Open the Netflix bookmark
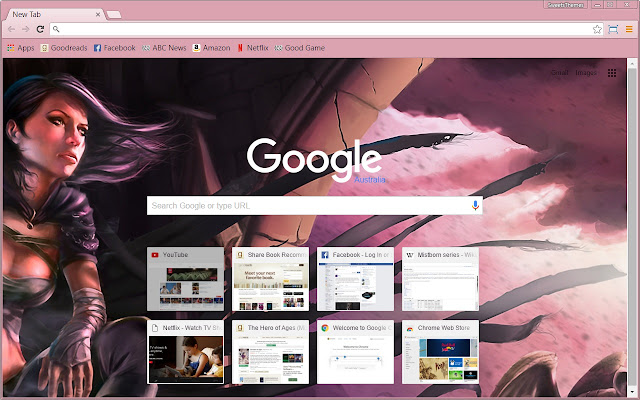Screen dimensions: 640x400 point(253,48)
